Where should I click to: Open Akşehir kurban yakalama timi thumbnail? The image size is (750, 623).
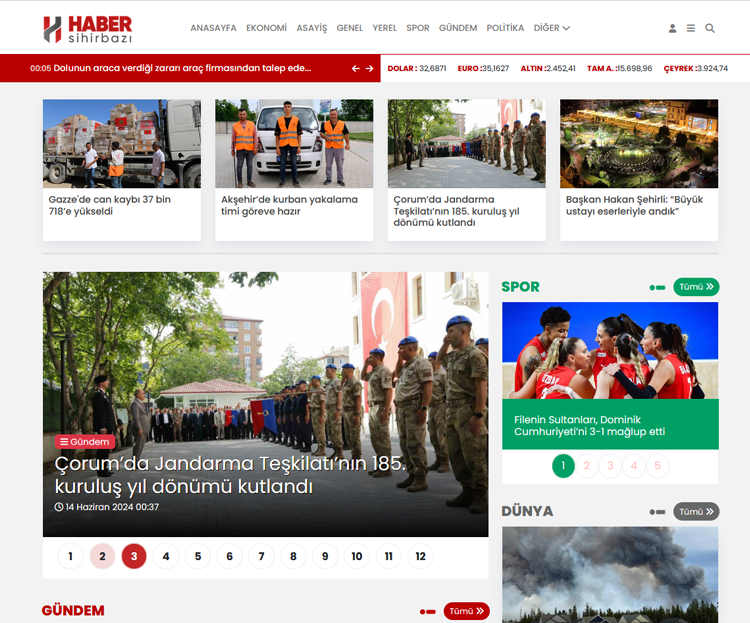pyautogui.click(x=294, y=143)
